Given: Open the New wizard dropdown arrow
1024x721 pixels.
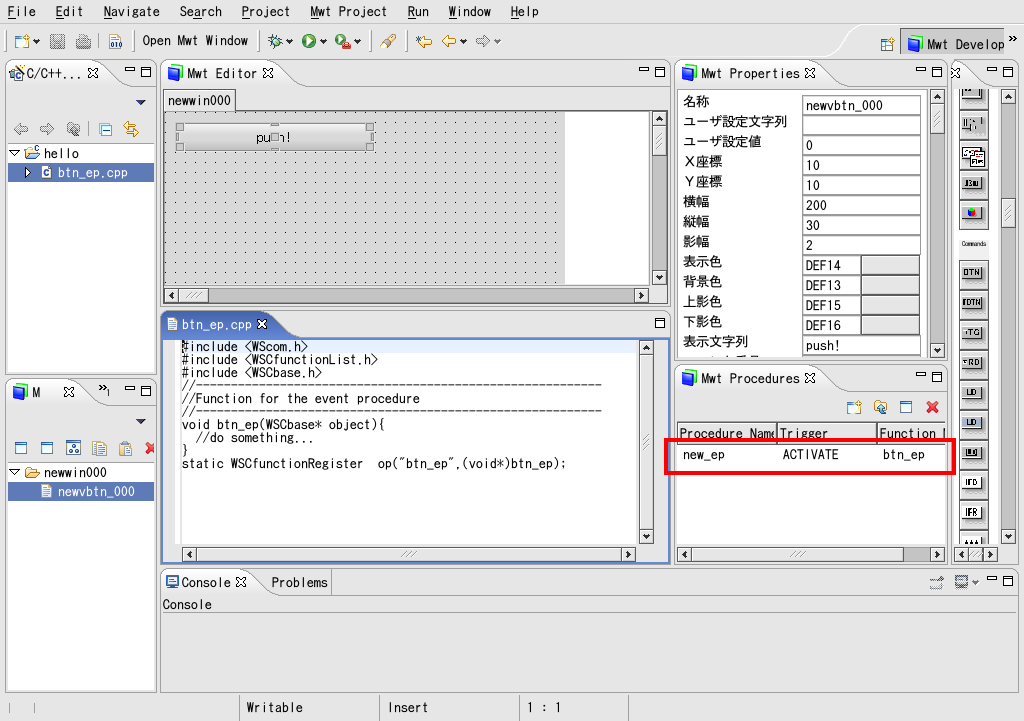Looking at the screenshot, I should click(37, 42).
